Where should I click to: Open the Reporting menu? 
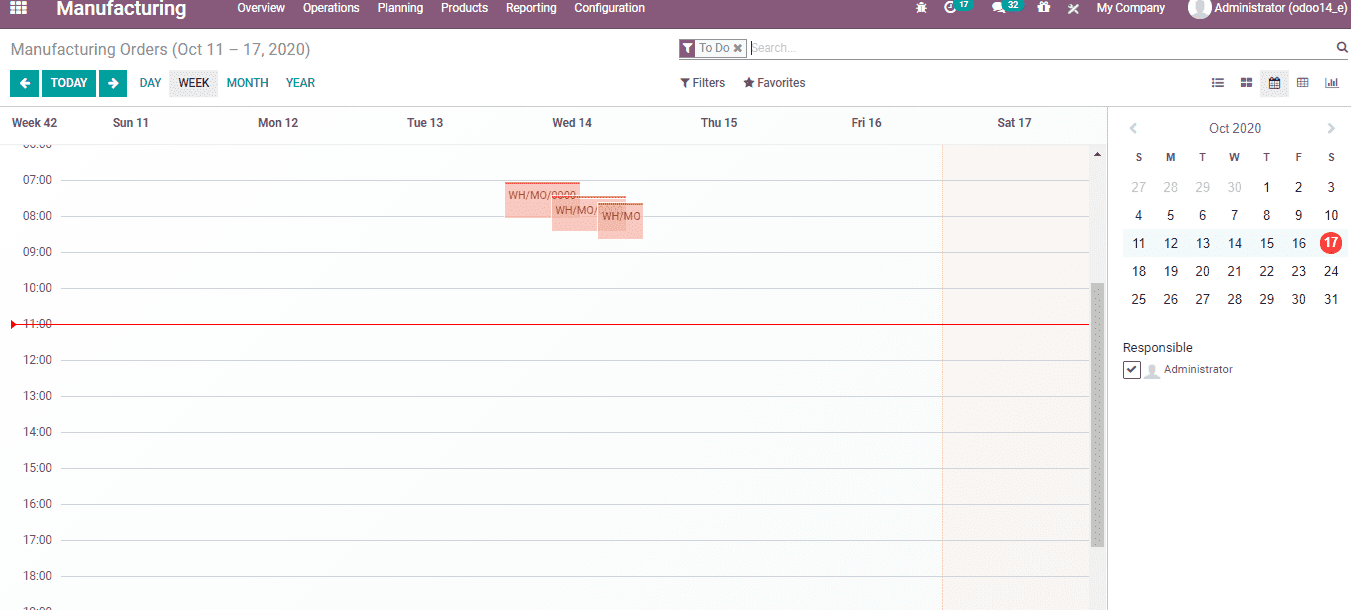coord(531,8)
